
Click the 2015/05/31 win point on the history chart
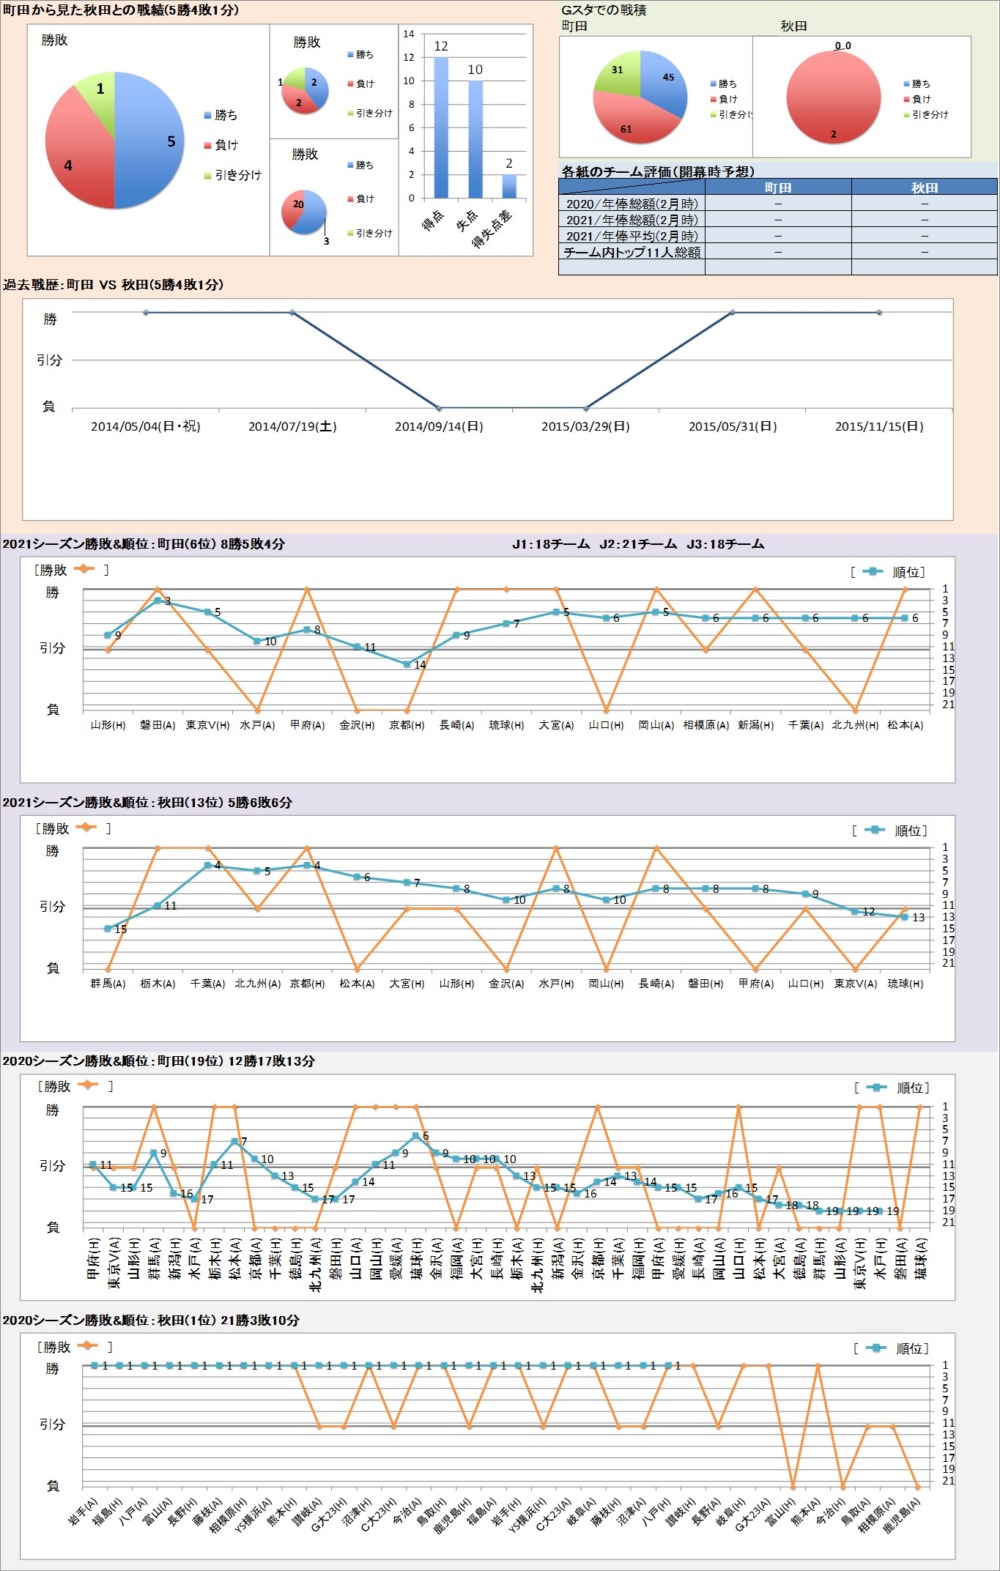pos(733,313)
